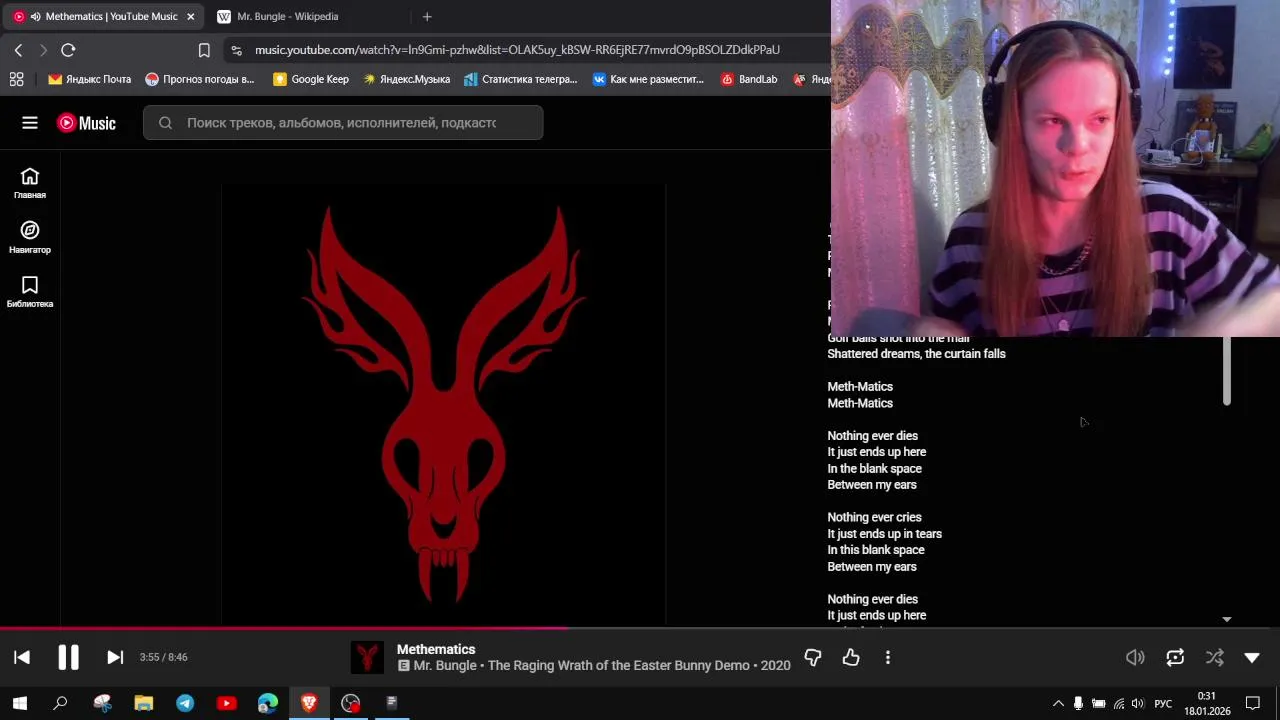Open OBS Studio from taskbar
The image size is (1280, 720).
coord(350,703)
